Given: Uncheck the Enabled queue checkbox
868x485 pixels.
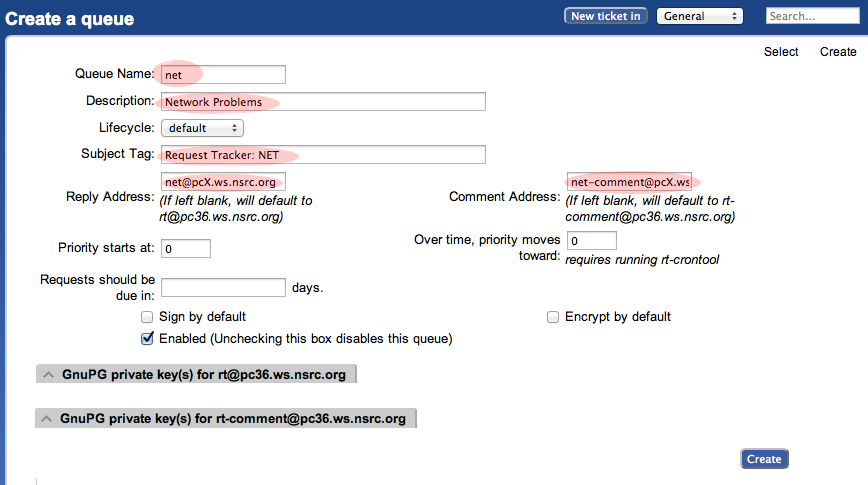Looking at the screenshot, I should (147, 339).
